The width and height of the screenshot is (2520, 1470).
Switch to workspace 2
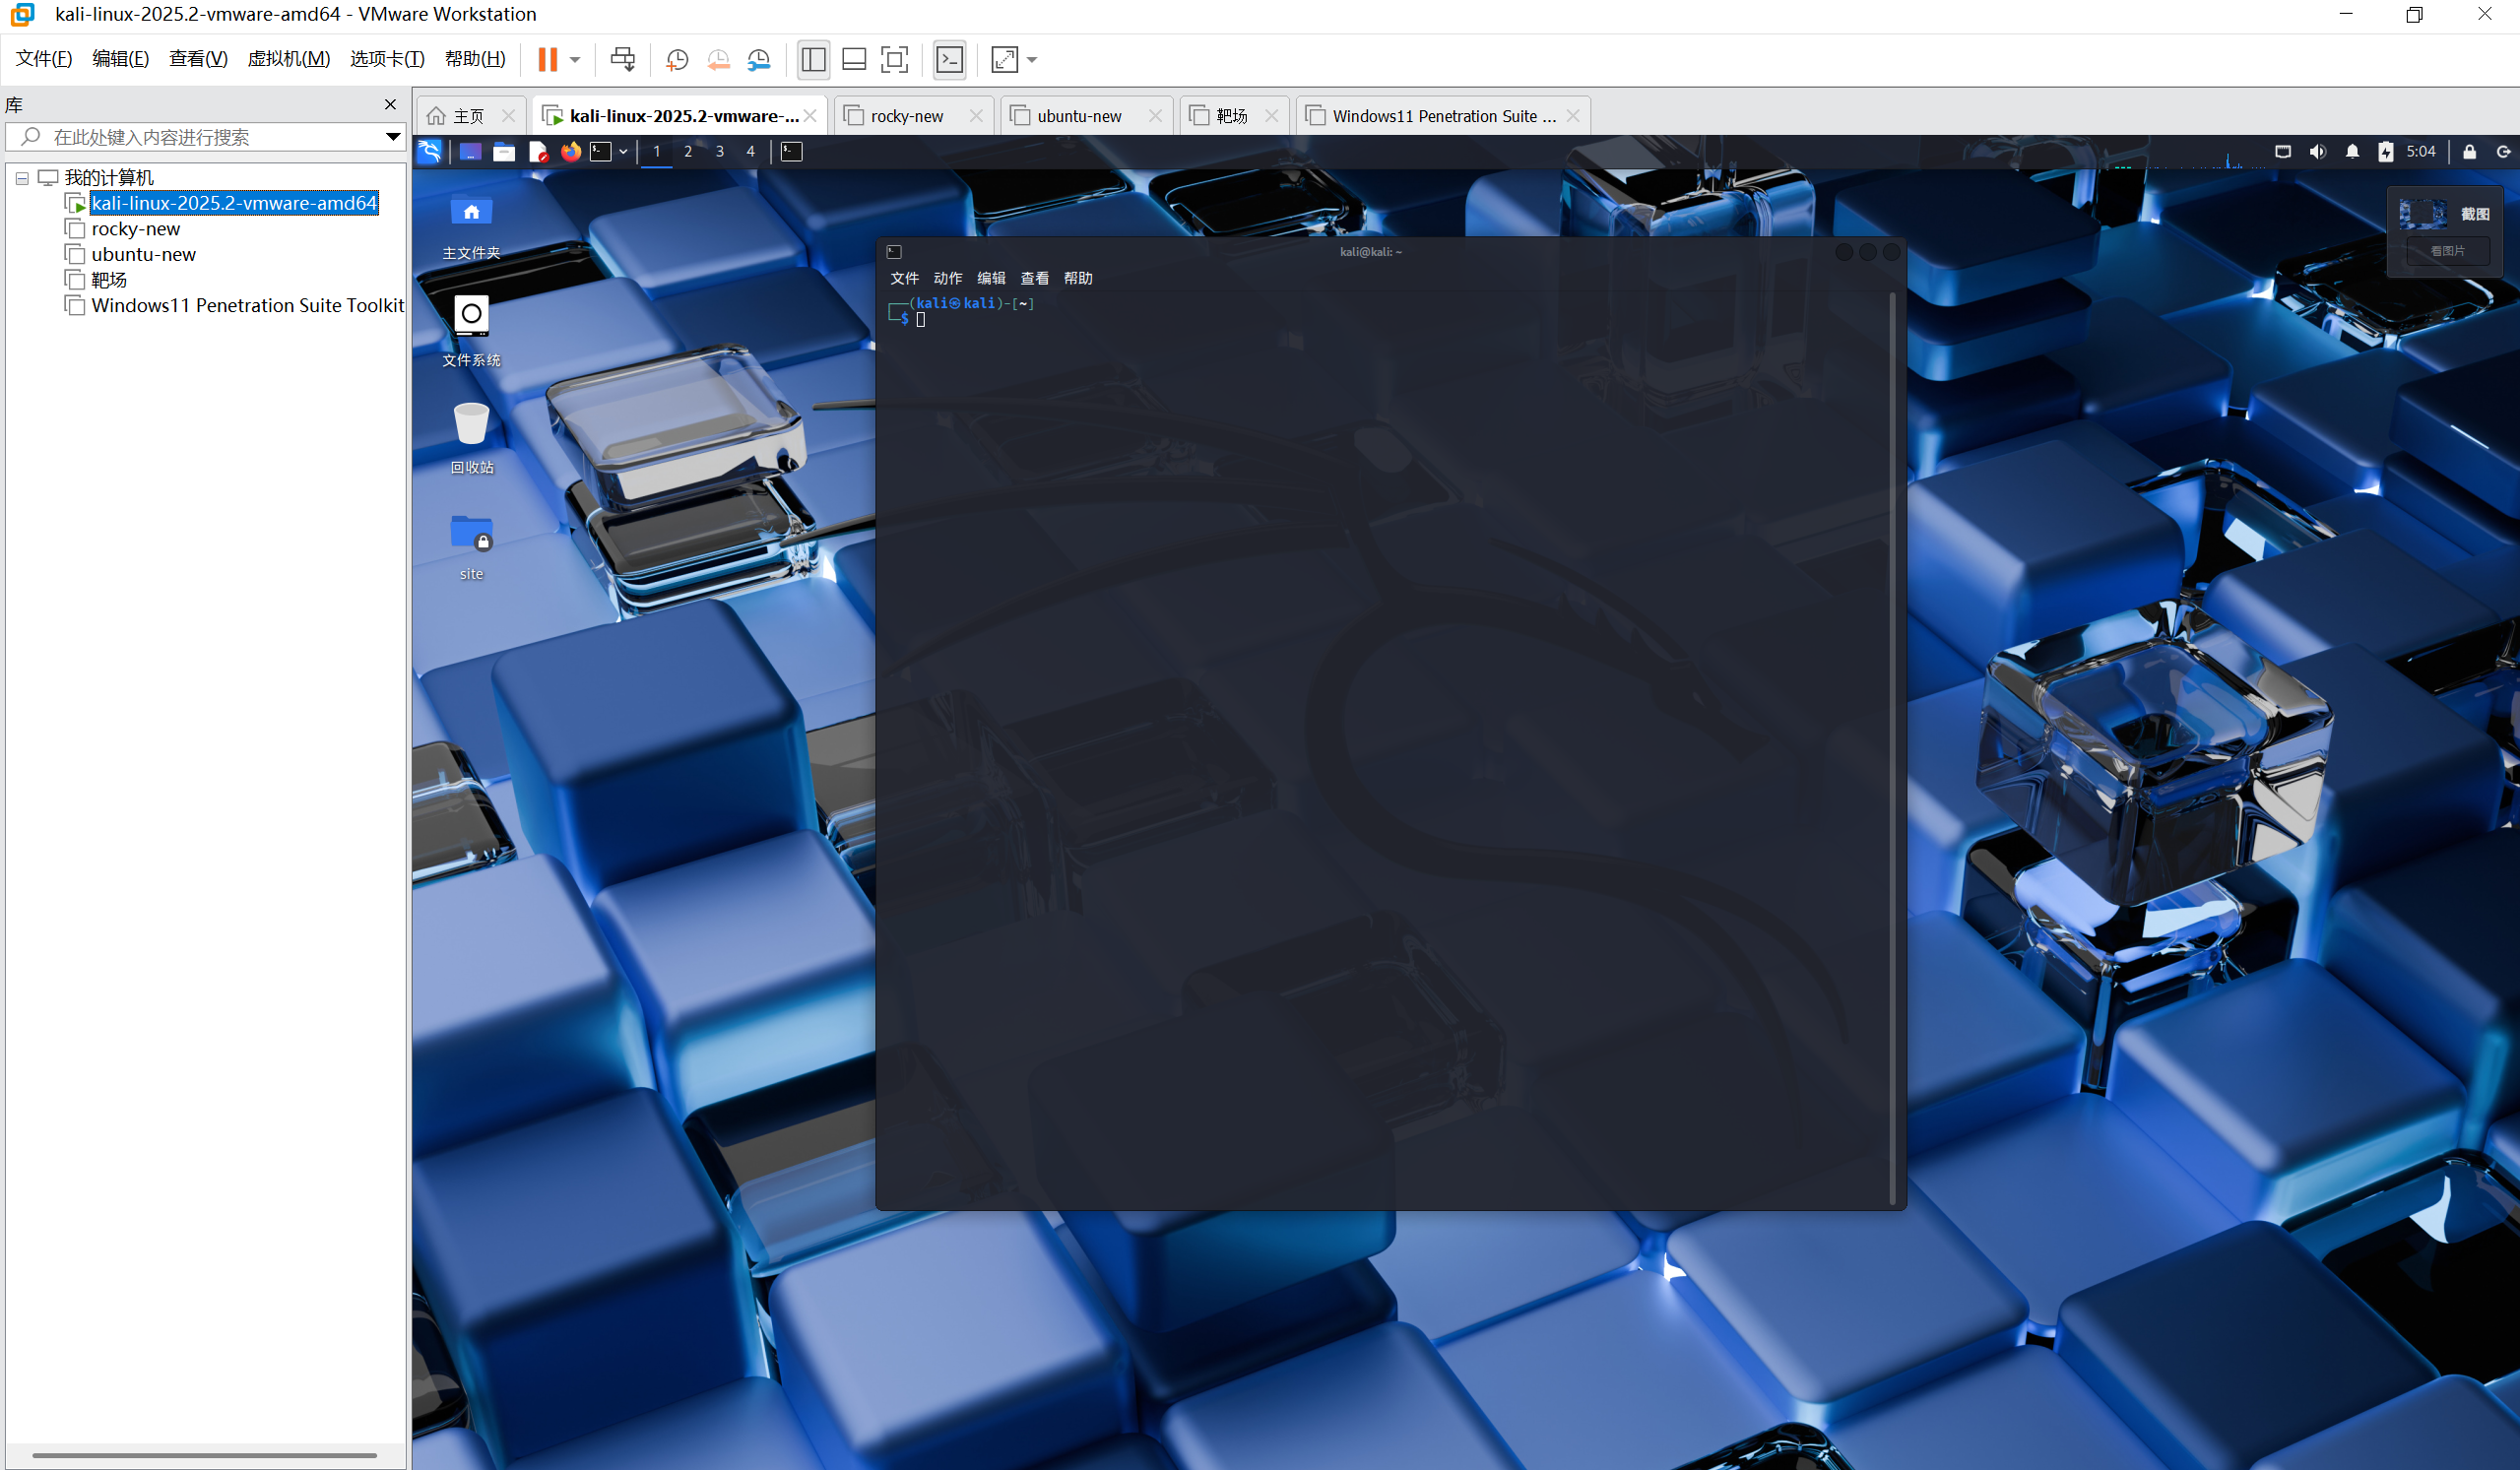pos(688,152)
